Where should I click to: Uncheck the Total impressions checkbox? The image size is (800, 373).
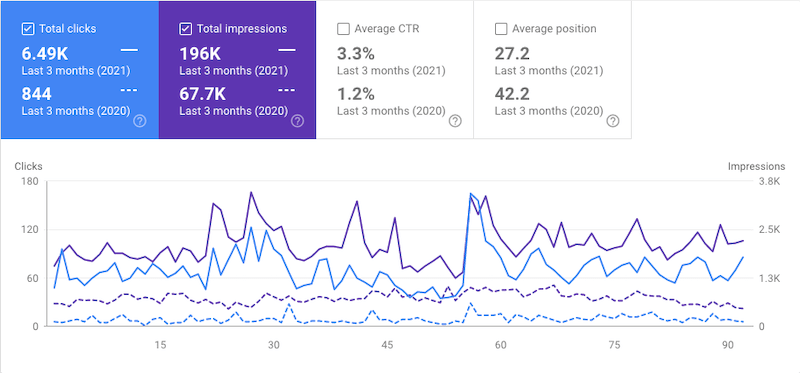tap(186, 29)
